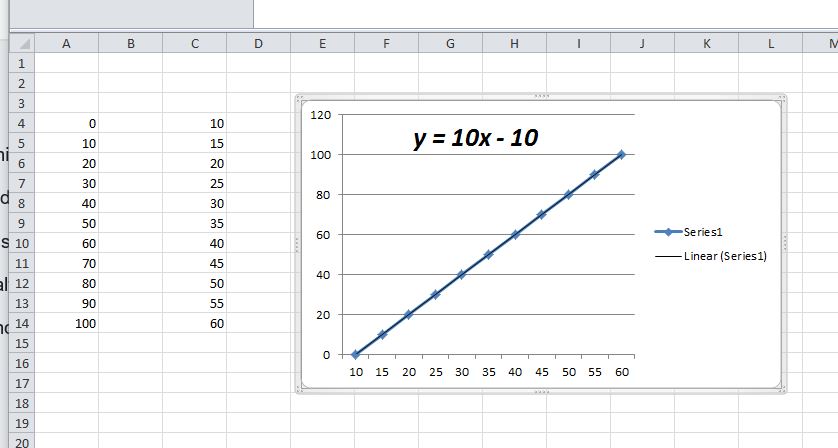Image resolution: width=838 pixels, height=448 pixels.
Task: Click the 45 label on the horizontal axis
Action: [541, 372]
